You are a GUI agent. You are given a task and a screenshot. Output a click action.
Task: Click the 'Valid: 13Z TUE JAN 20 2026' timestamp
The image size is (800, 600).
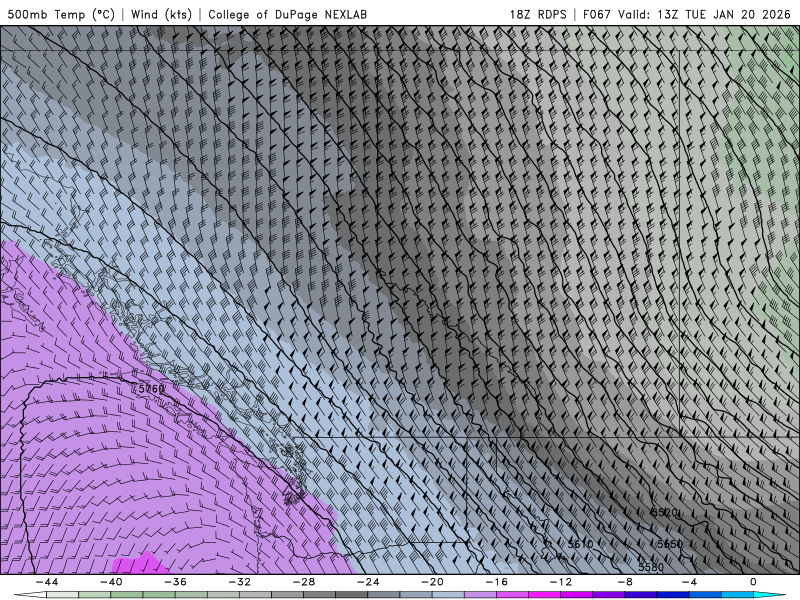[x=704, y=14]
